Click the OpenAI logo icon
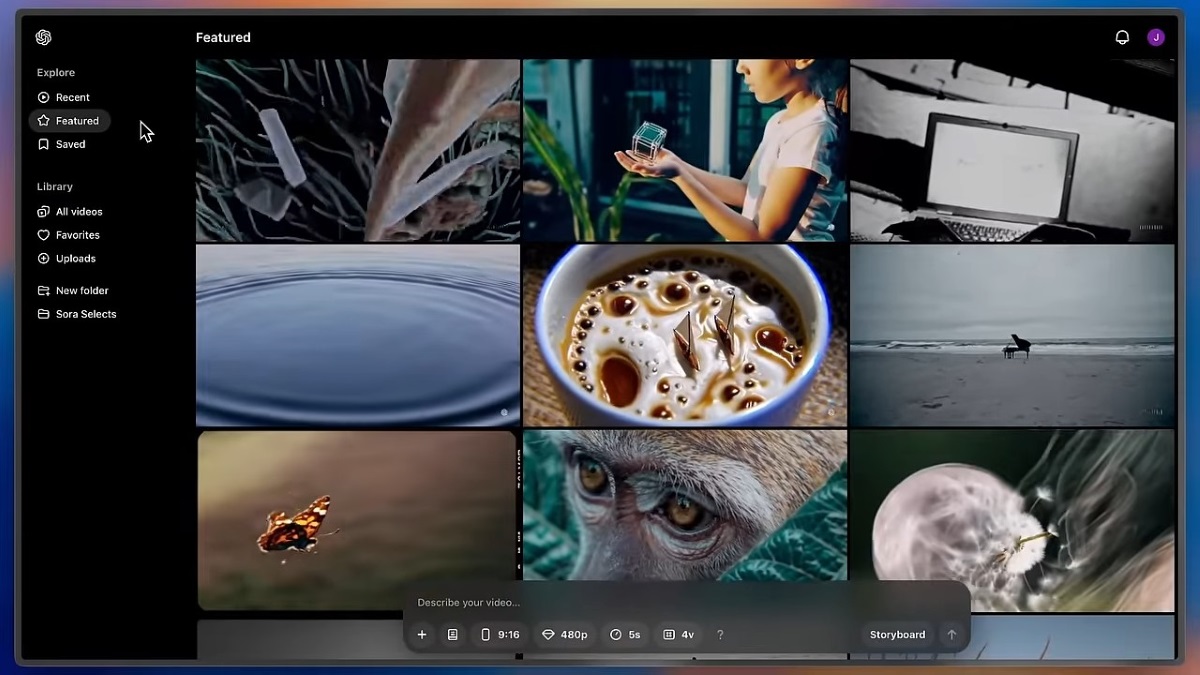 pos(43,37)
